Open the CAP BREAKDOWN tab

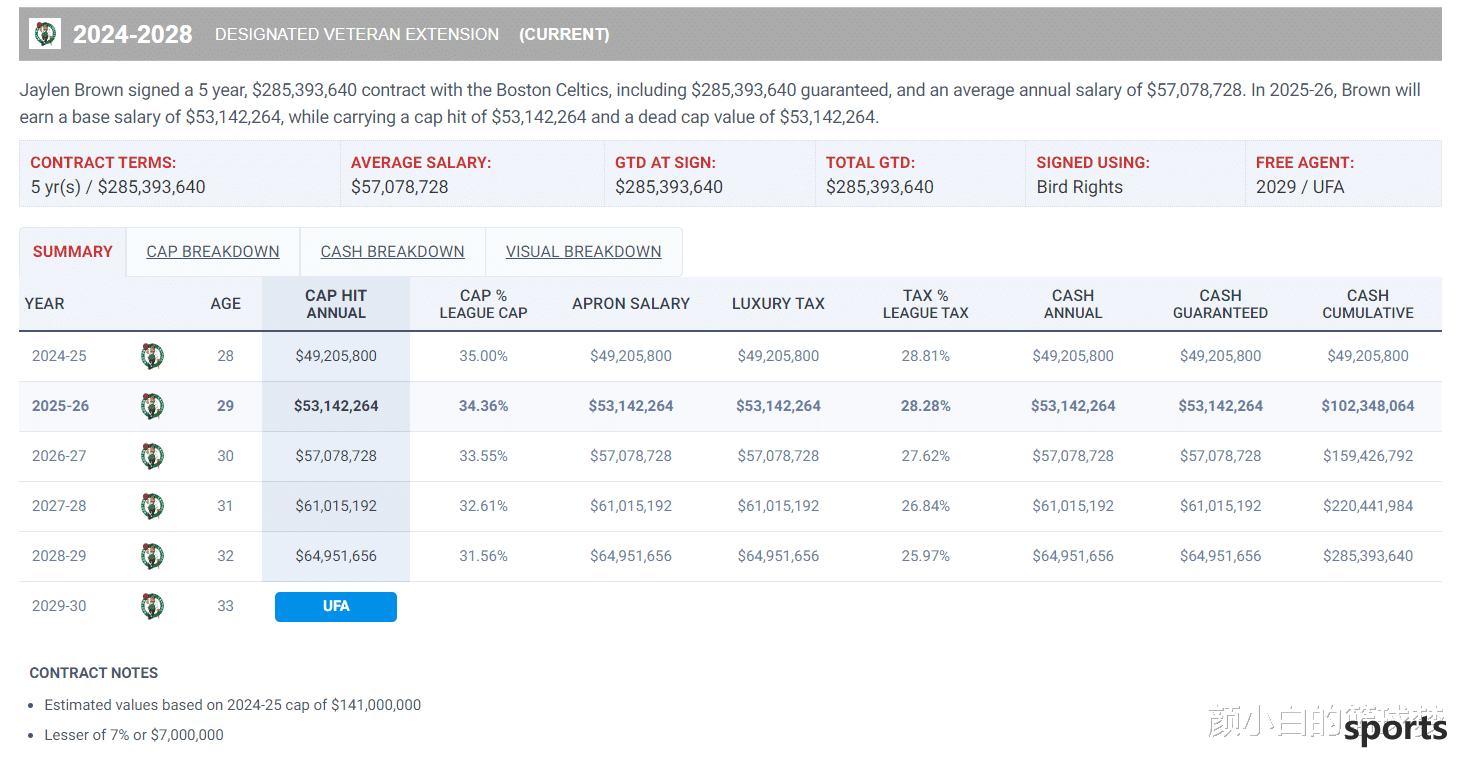[x=213, y=252]
